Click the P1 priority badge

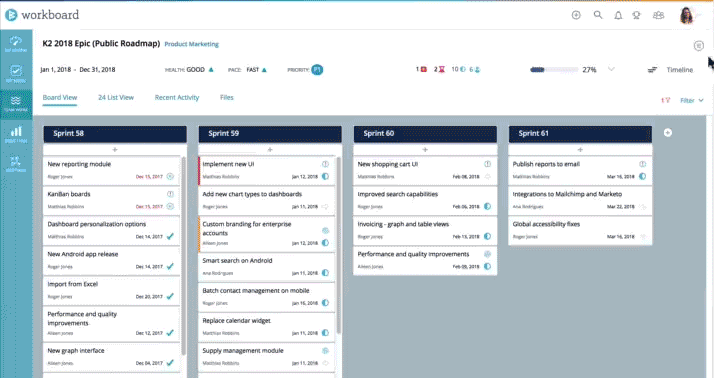pyautogui.click(x=317, y=70)
